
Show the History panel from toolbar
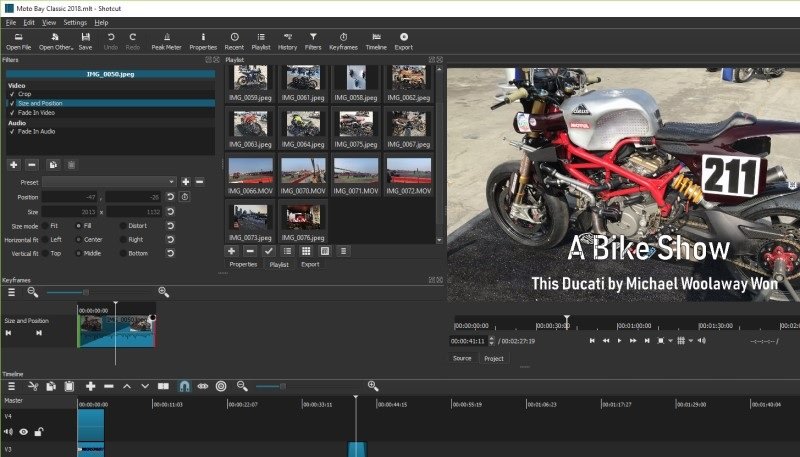coord(287,41)
